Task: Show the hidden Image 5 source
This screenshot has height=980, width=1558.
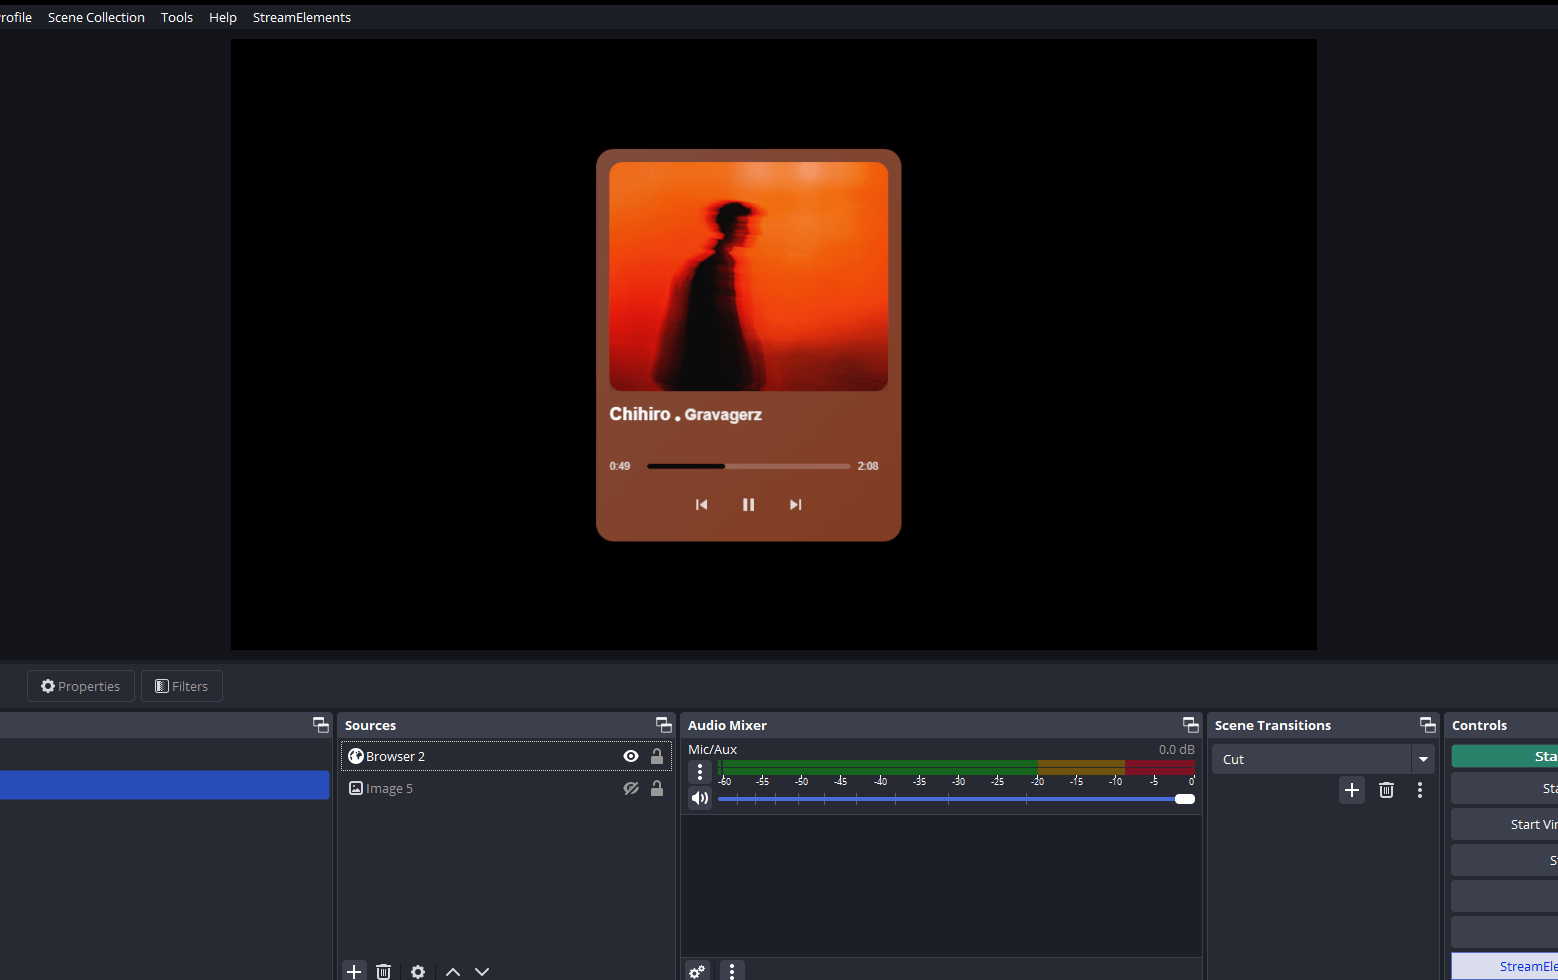Action: [x=631, y=788]
